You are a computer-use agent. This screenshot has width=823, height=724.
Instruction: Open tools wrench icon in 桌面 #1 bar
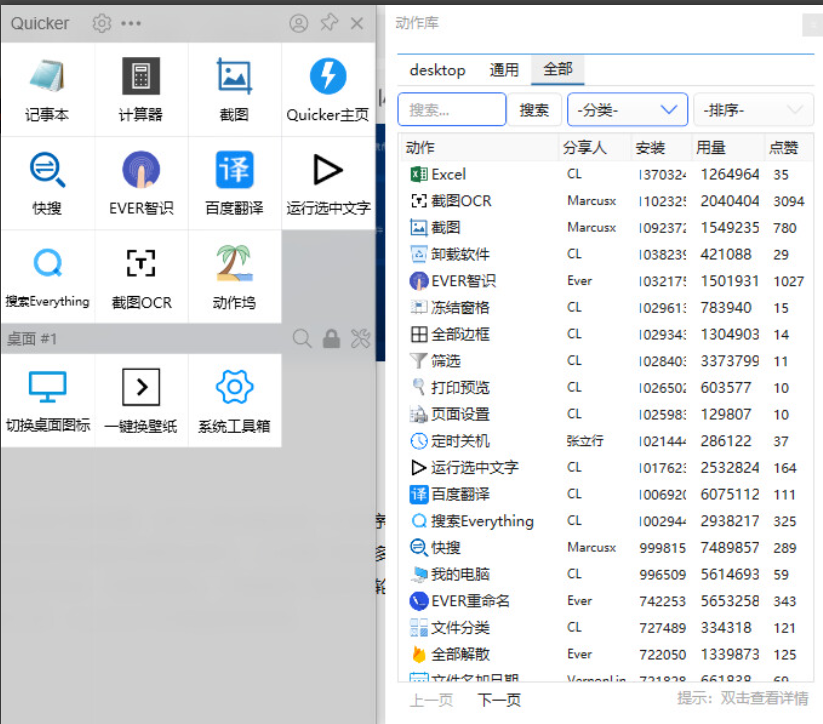[x=361, y=339]
